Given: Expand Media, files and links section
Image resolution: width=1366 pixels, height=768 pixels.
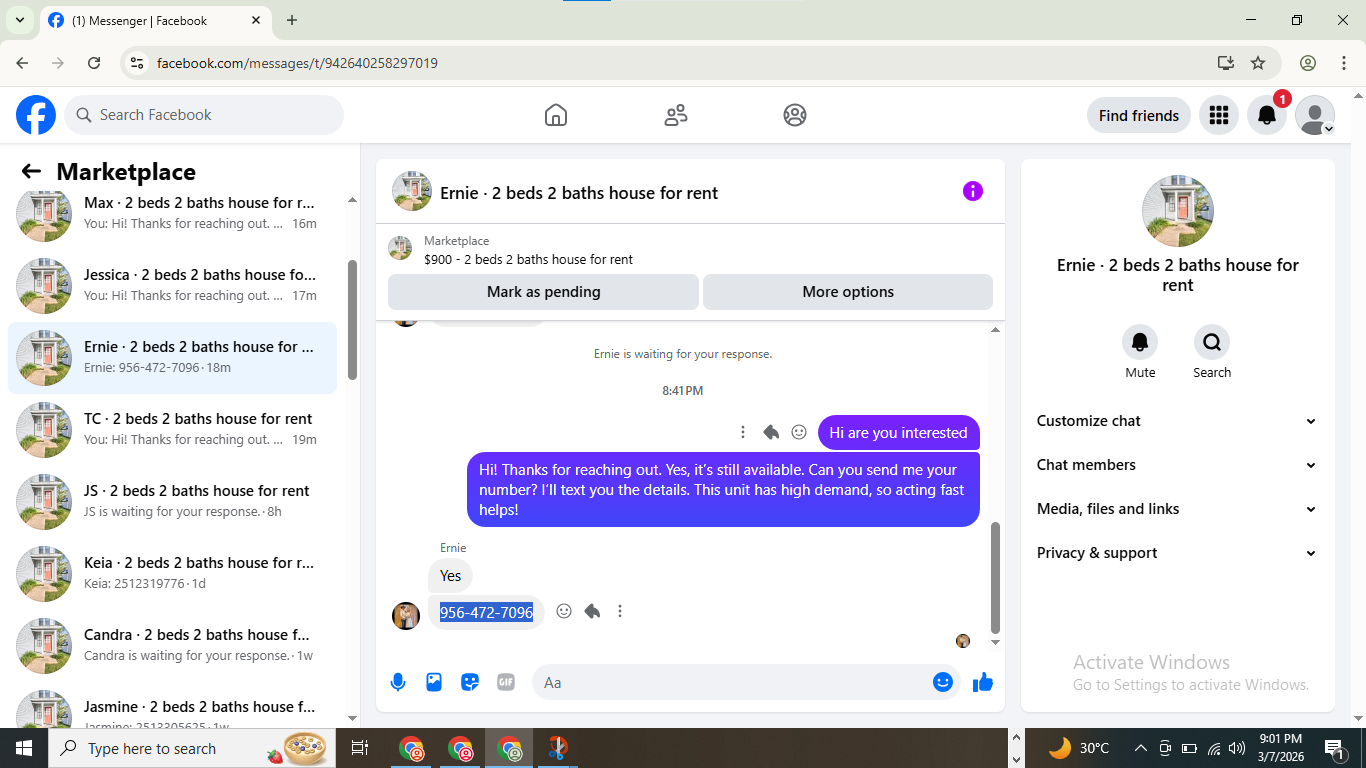Looking at the screenshot, I should tap(1177, 509).
